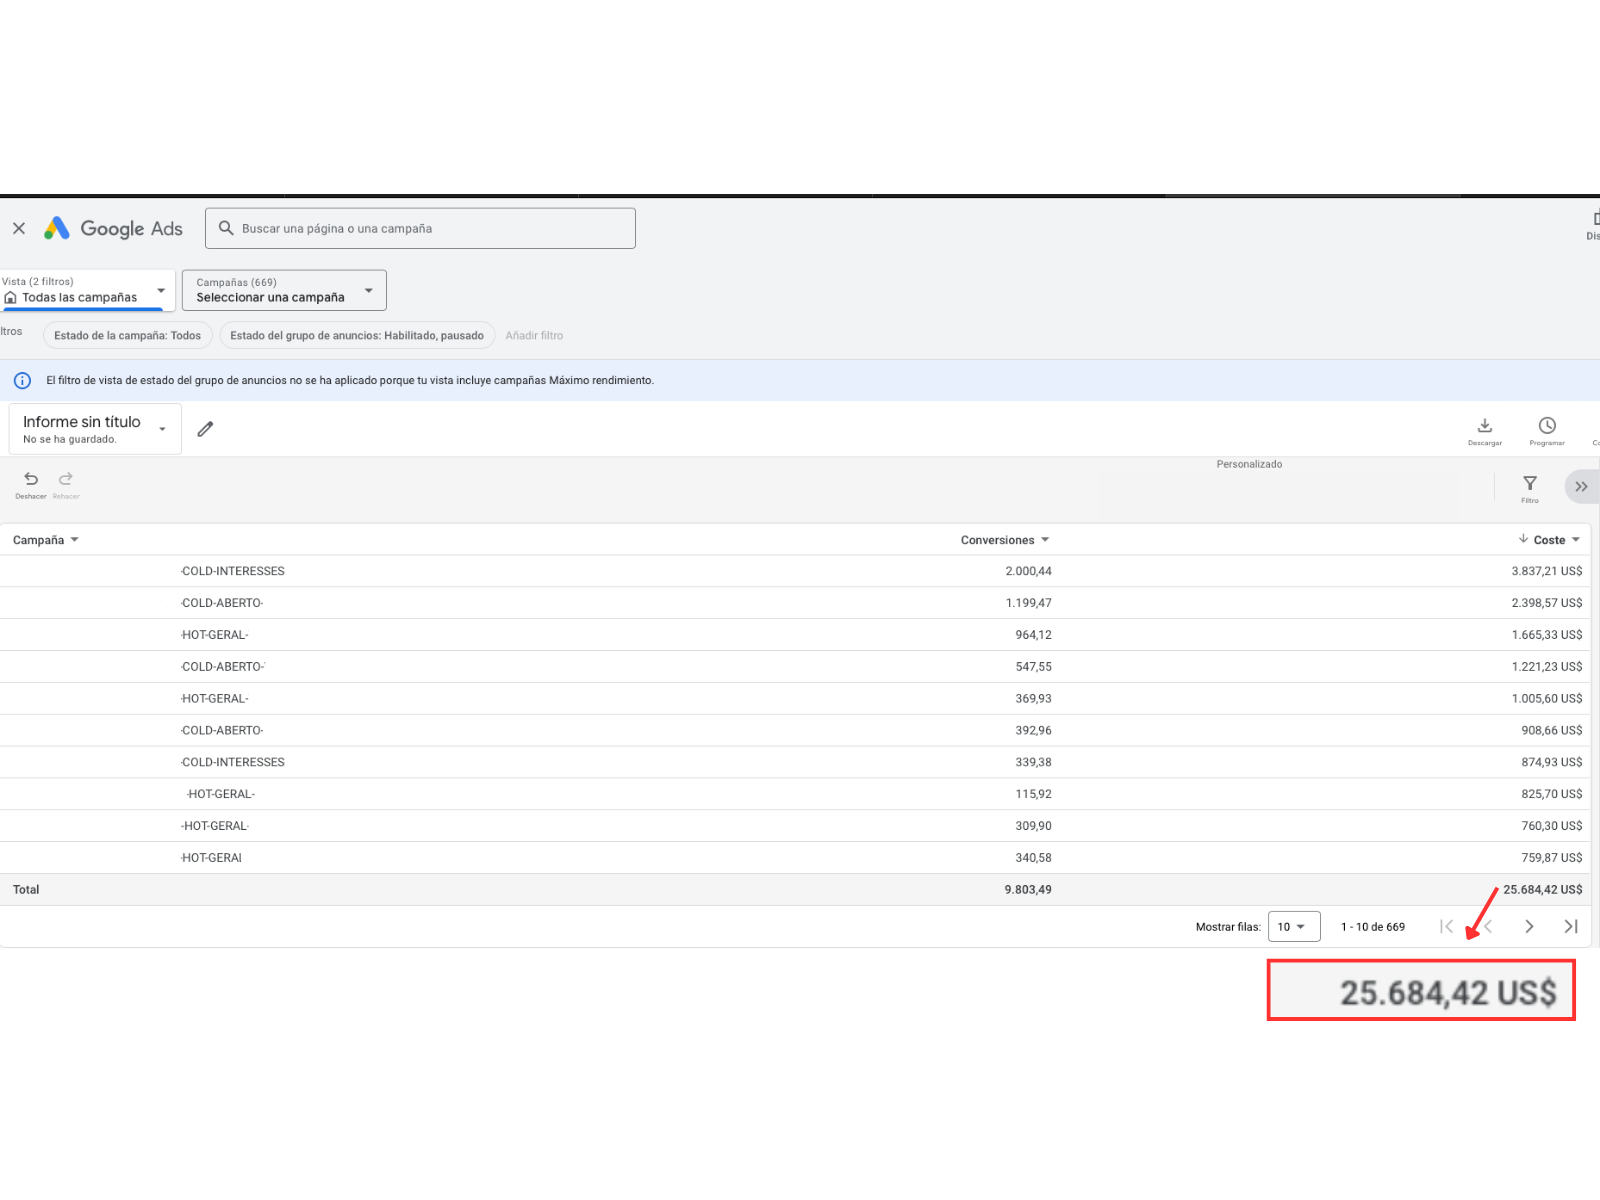This screenshot has height=1200, width=1600.
Task: Click the Descargar download icon
Action: click(1484, 427)
